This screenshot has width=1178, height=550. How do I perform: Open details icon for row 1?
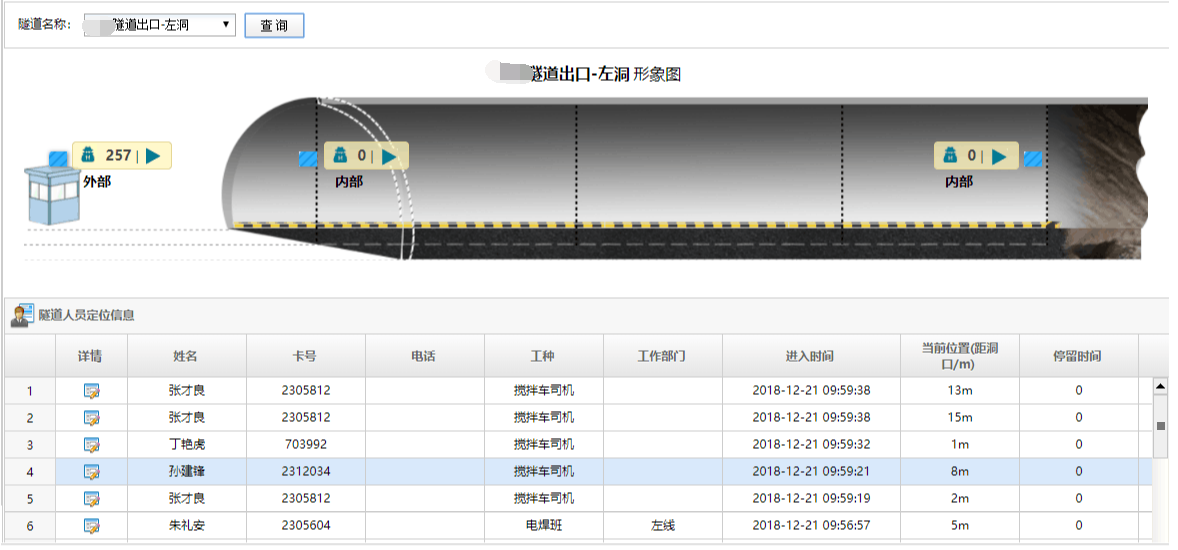click(92, 391)
